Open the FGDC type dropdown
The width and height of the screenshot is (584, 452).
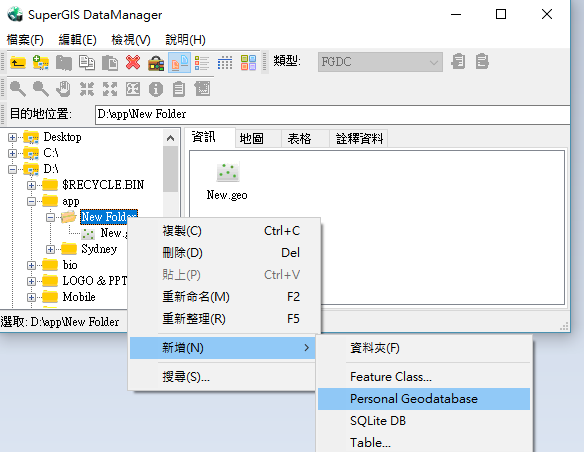pos(380,62)
